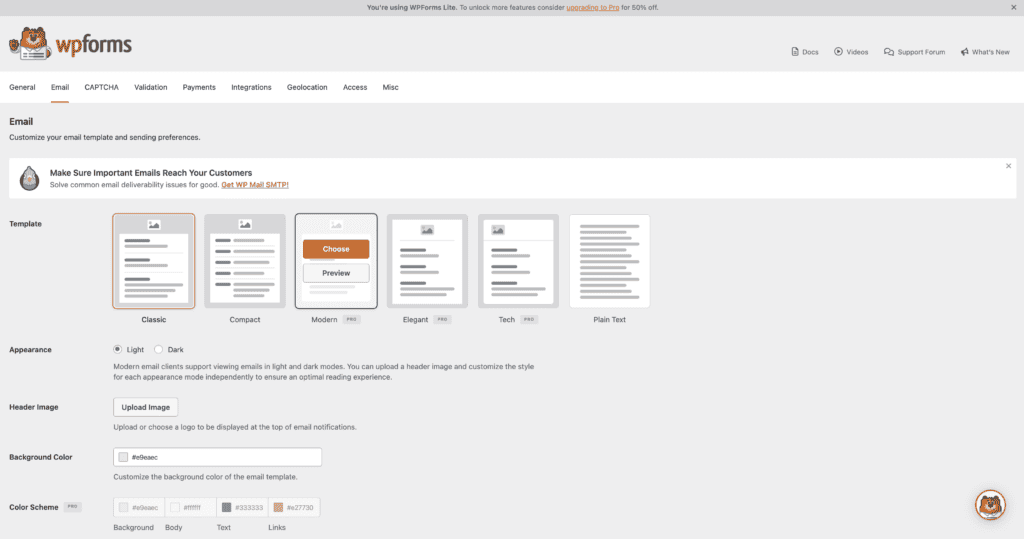Open the Misc tab
This screenshot has width=1024, height=539.
click(x=391, y=87)
